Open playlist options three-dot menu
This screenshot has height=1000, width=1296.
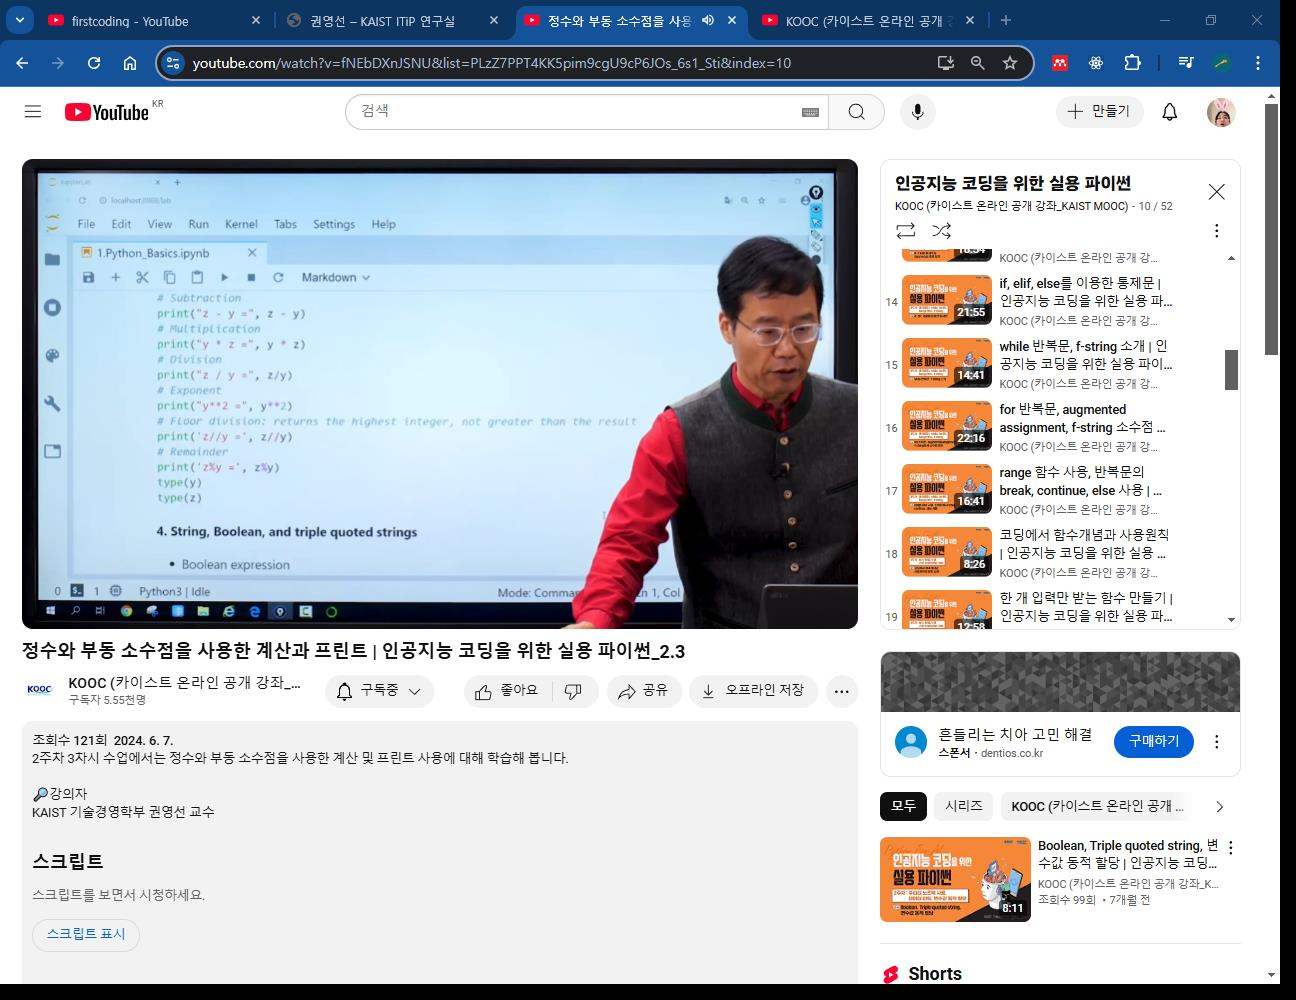pos(1216,231)
